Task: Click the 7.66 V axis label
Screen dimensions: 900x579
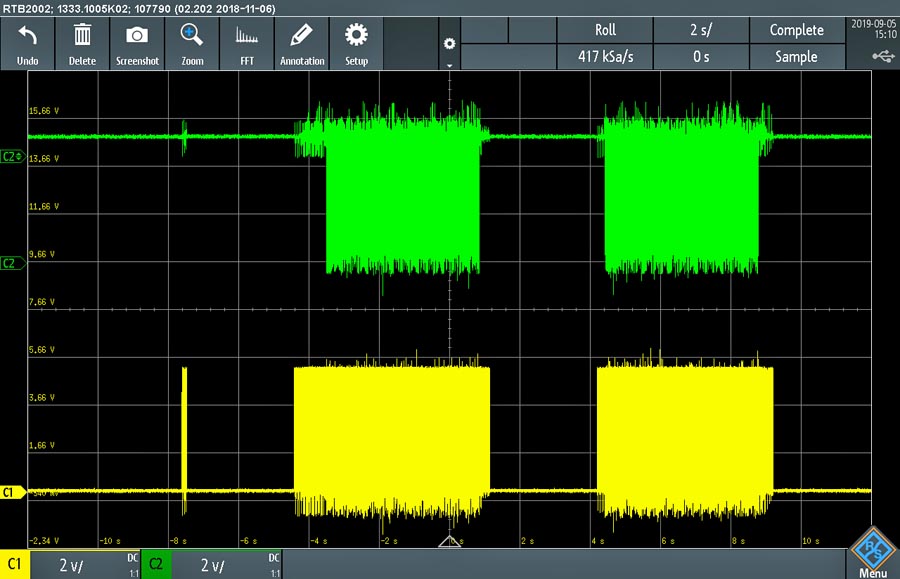Action: [42, 302]
